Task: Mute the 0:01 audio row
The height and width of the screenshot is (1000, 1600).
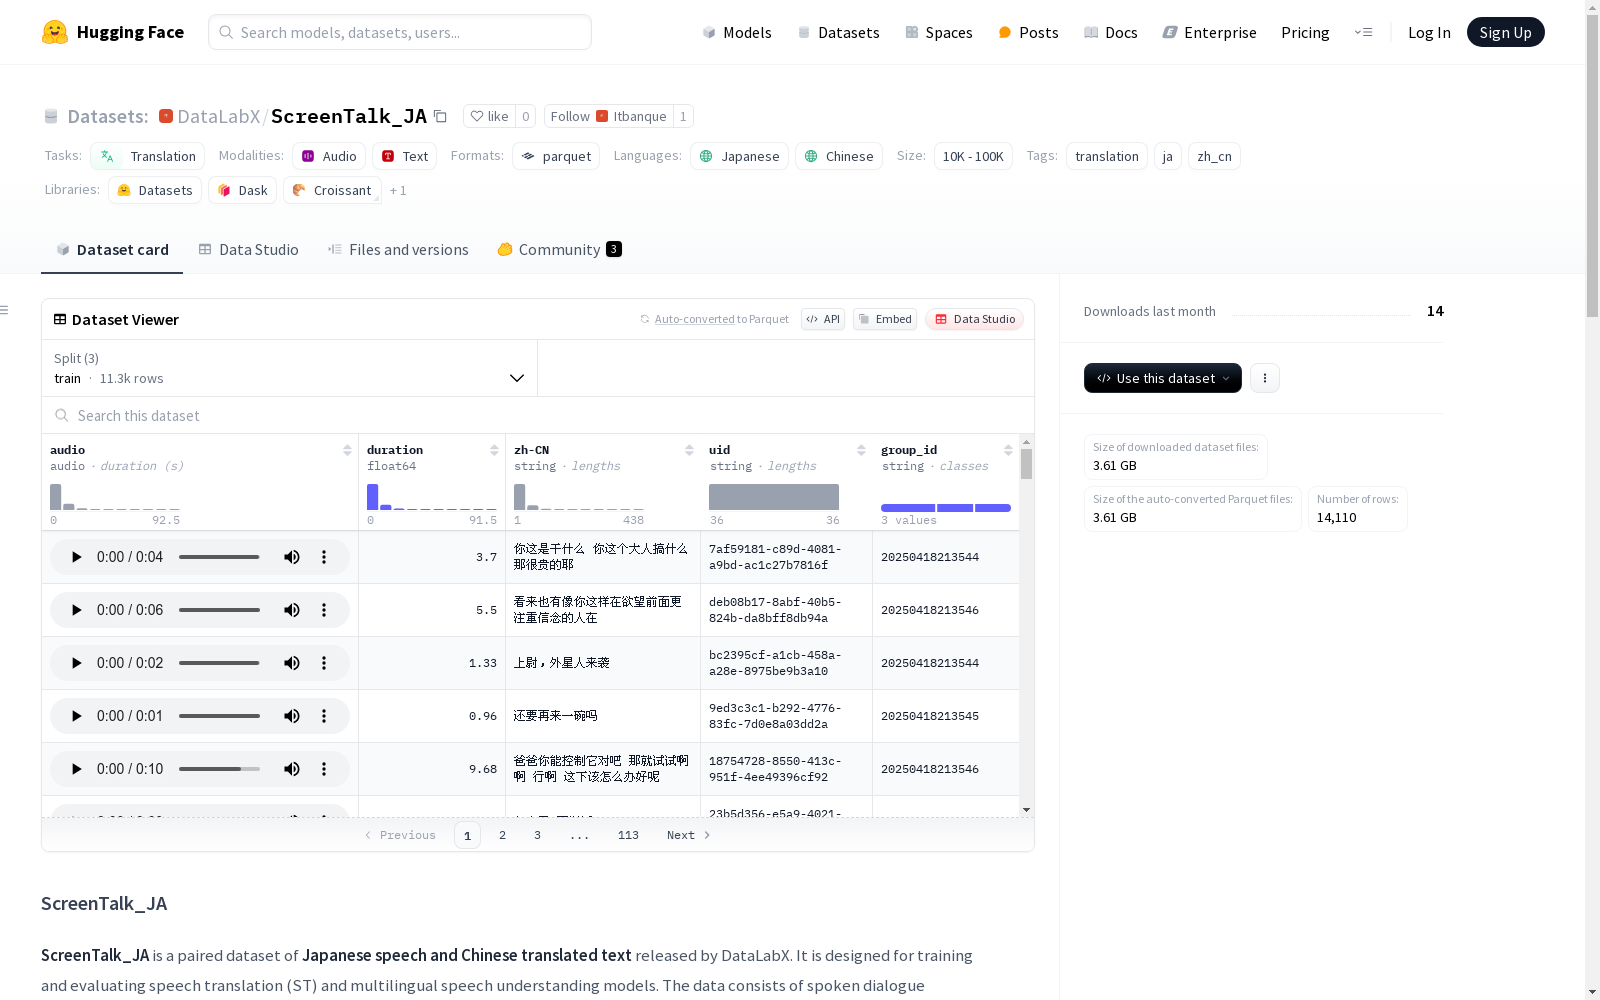Action: click(x=292, y=716)
